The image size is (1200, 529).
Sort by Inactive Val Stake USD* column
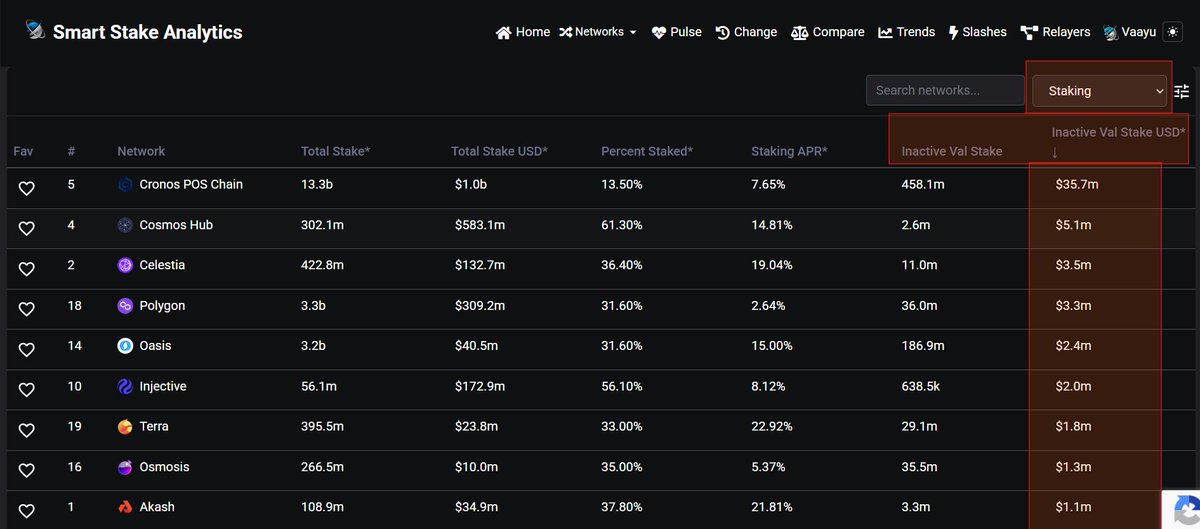1118,132
